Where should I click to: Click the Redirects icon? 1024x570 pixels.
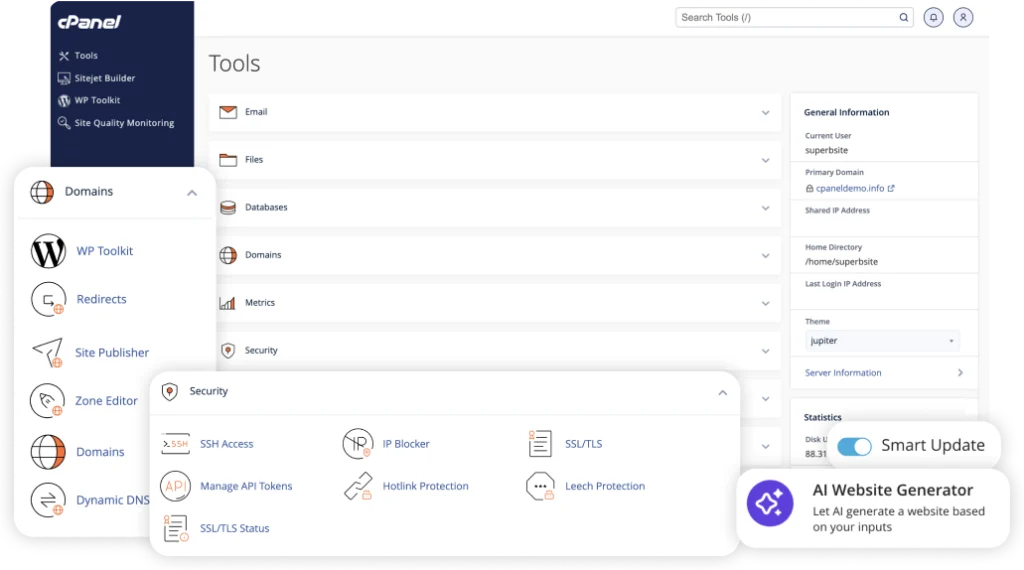[x=48, y=300]
